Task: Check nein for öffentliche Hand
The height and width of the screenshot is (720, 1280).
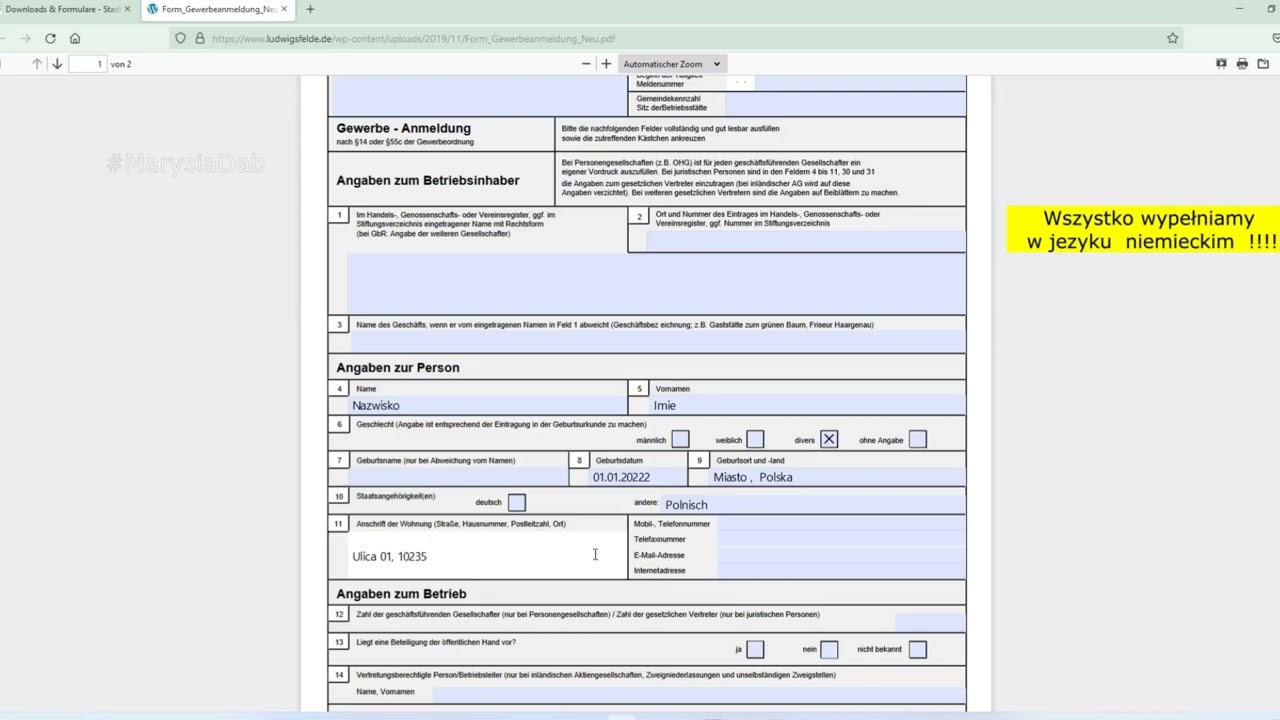Action: click(829, 650)
